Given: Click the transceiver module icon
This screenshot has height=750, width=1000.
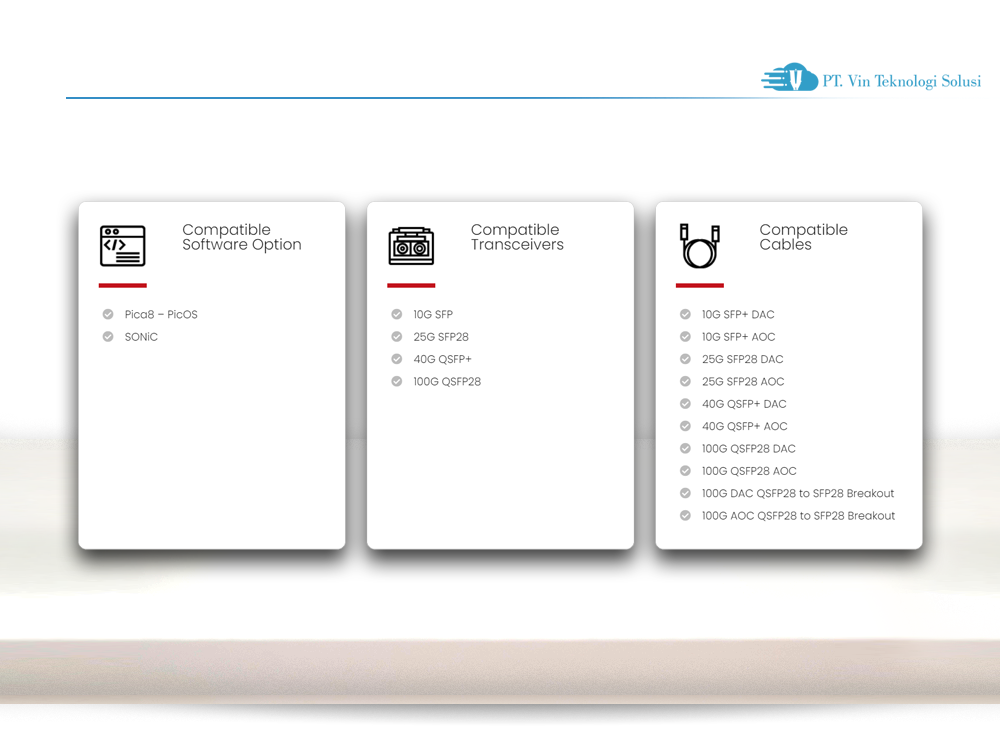Looking at the screenshot, I should pos(411,246).
